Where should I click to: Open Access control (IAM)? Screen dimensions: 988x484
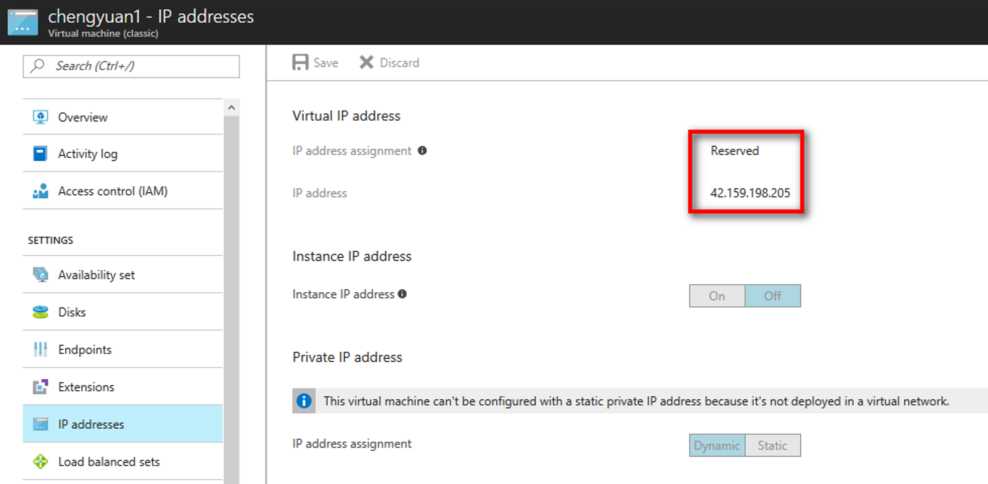(123, 191)
